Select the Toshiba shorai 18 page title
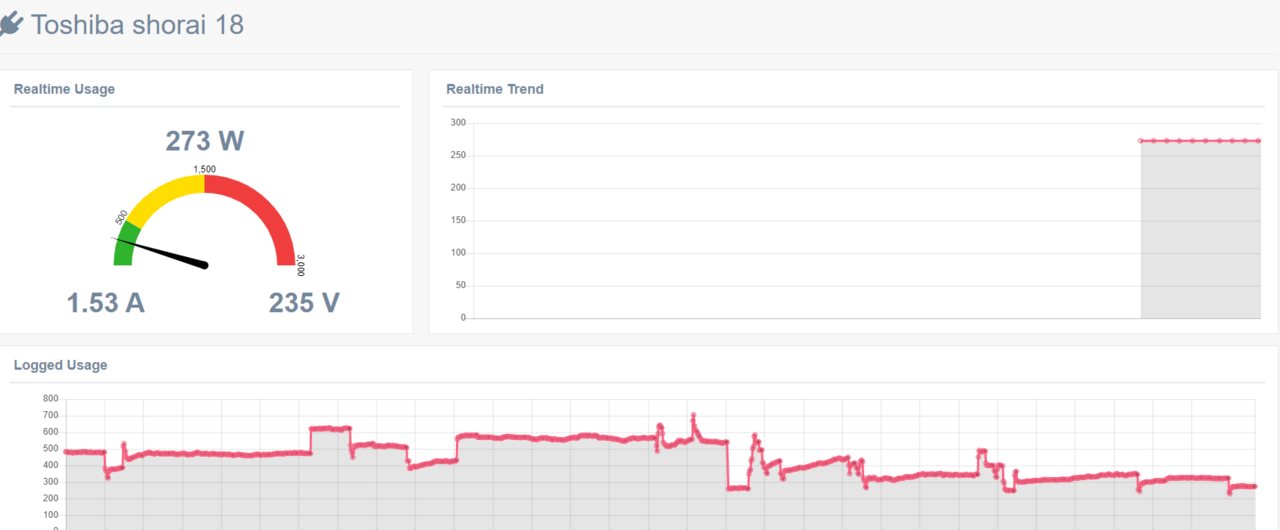The height and width of the screenshot is (530, 1280). pos(137,24)
